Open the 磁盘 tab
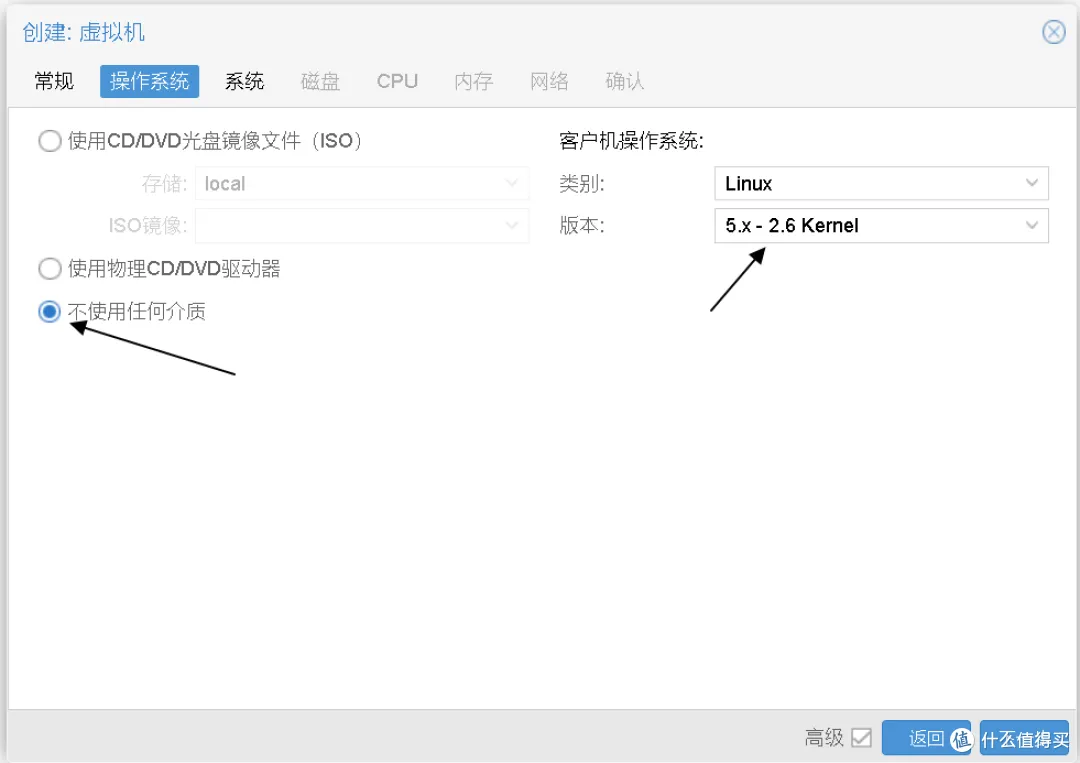 320,82
